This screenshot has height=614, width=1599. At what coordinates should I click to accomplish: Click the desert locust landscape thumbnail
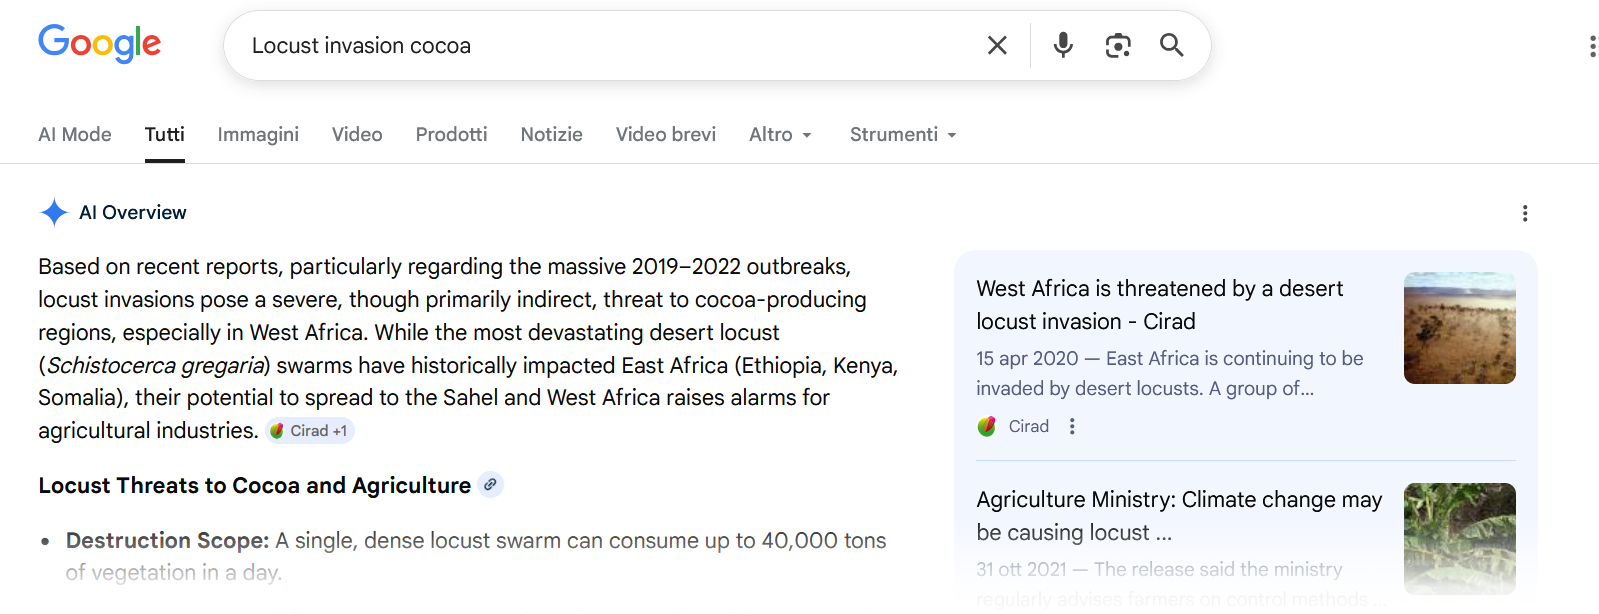[1459, 328]
